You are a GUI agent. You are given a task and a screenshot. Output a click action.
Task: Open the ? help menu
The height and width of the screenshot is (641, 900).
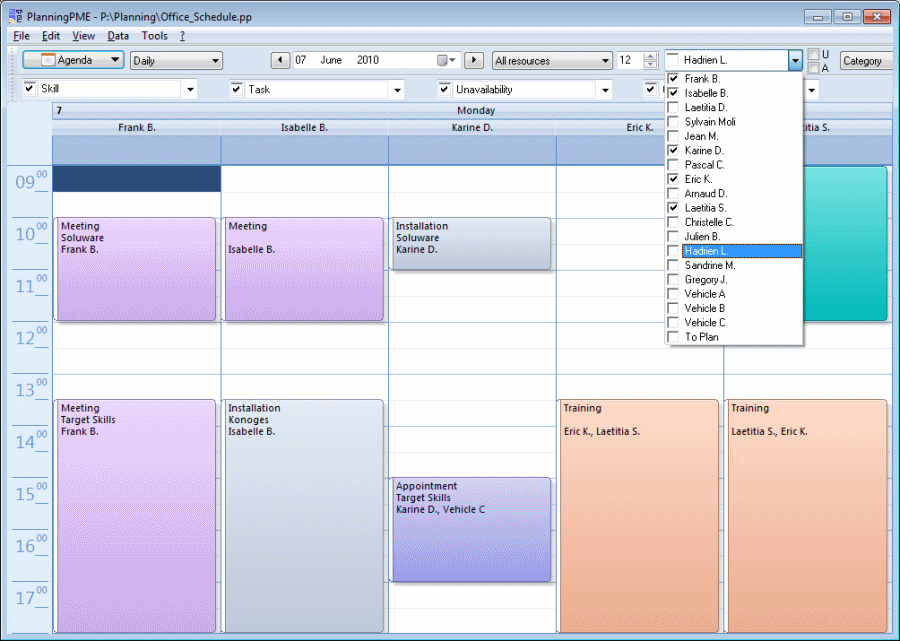[x=182, y=36]
